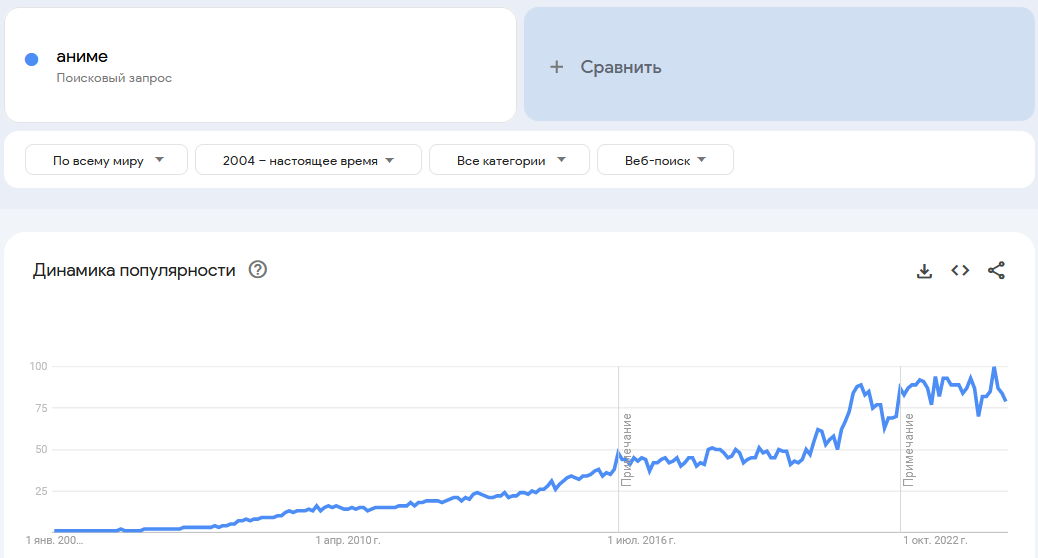Click the plus icon in Сравнить
The width and height of the screenshot is (1038, 558).
[557, 67]
